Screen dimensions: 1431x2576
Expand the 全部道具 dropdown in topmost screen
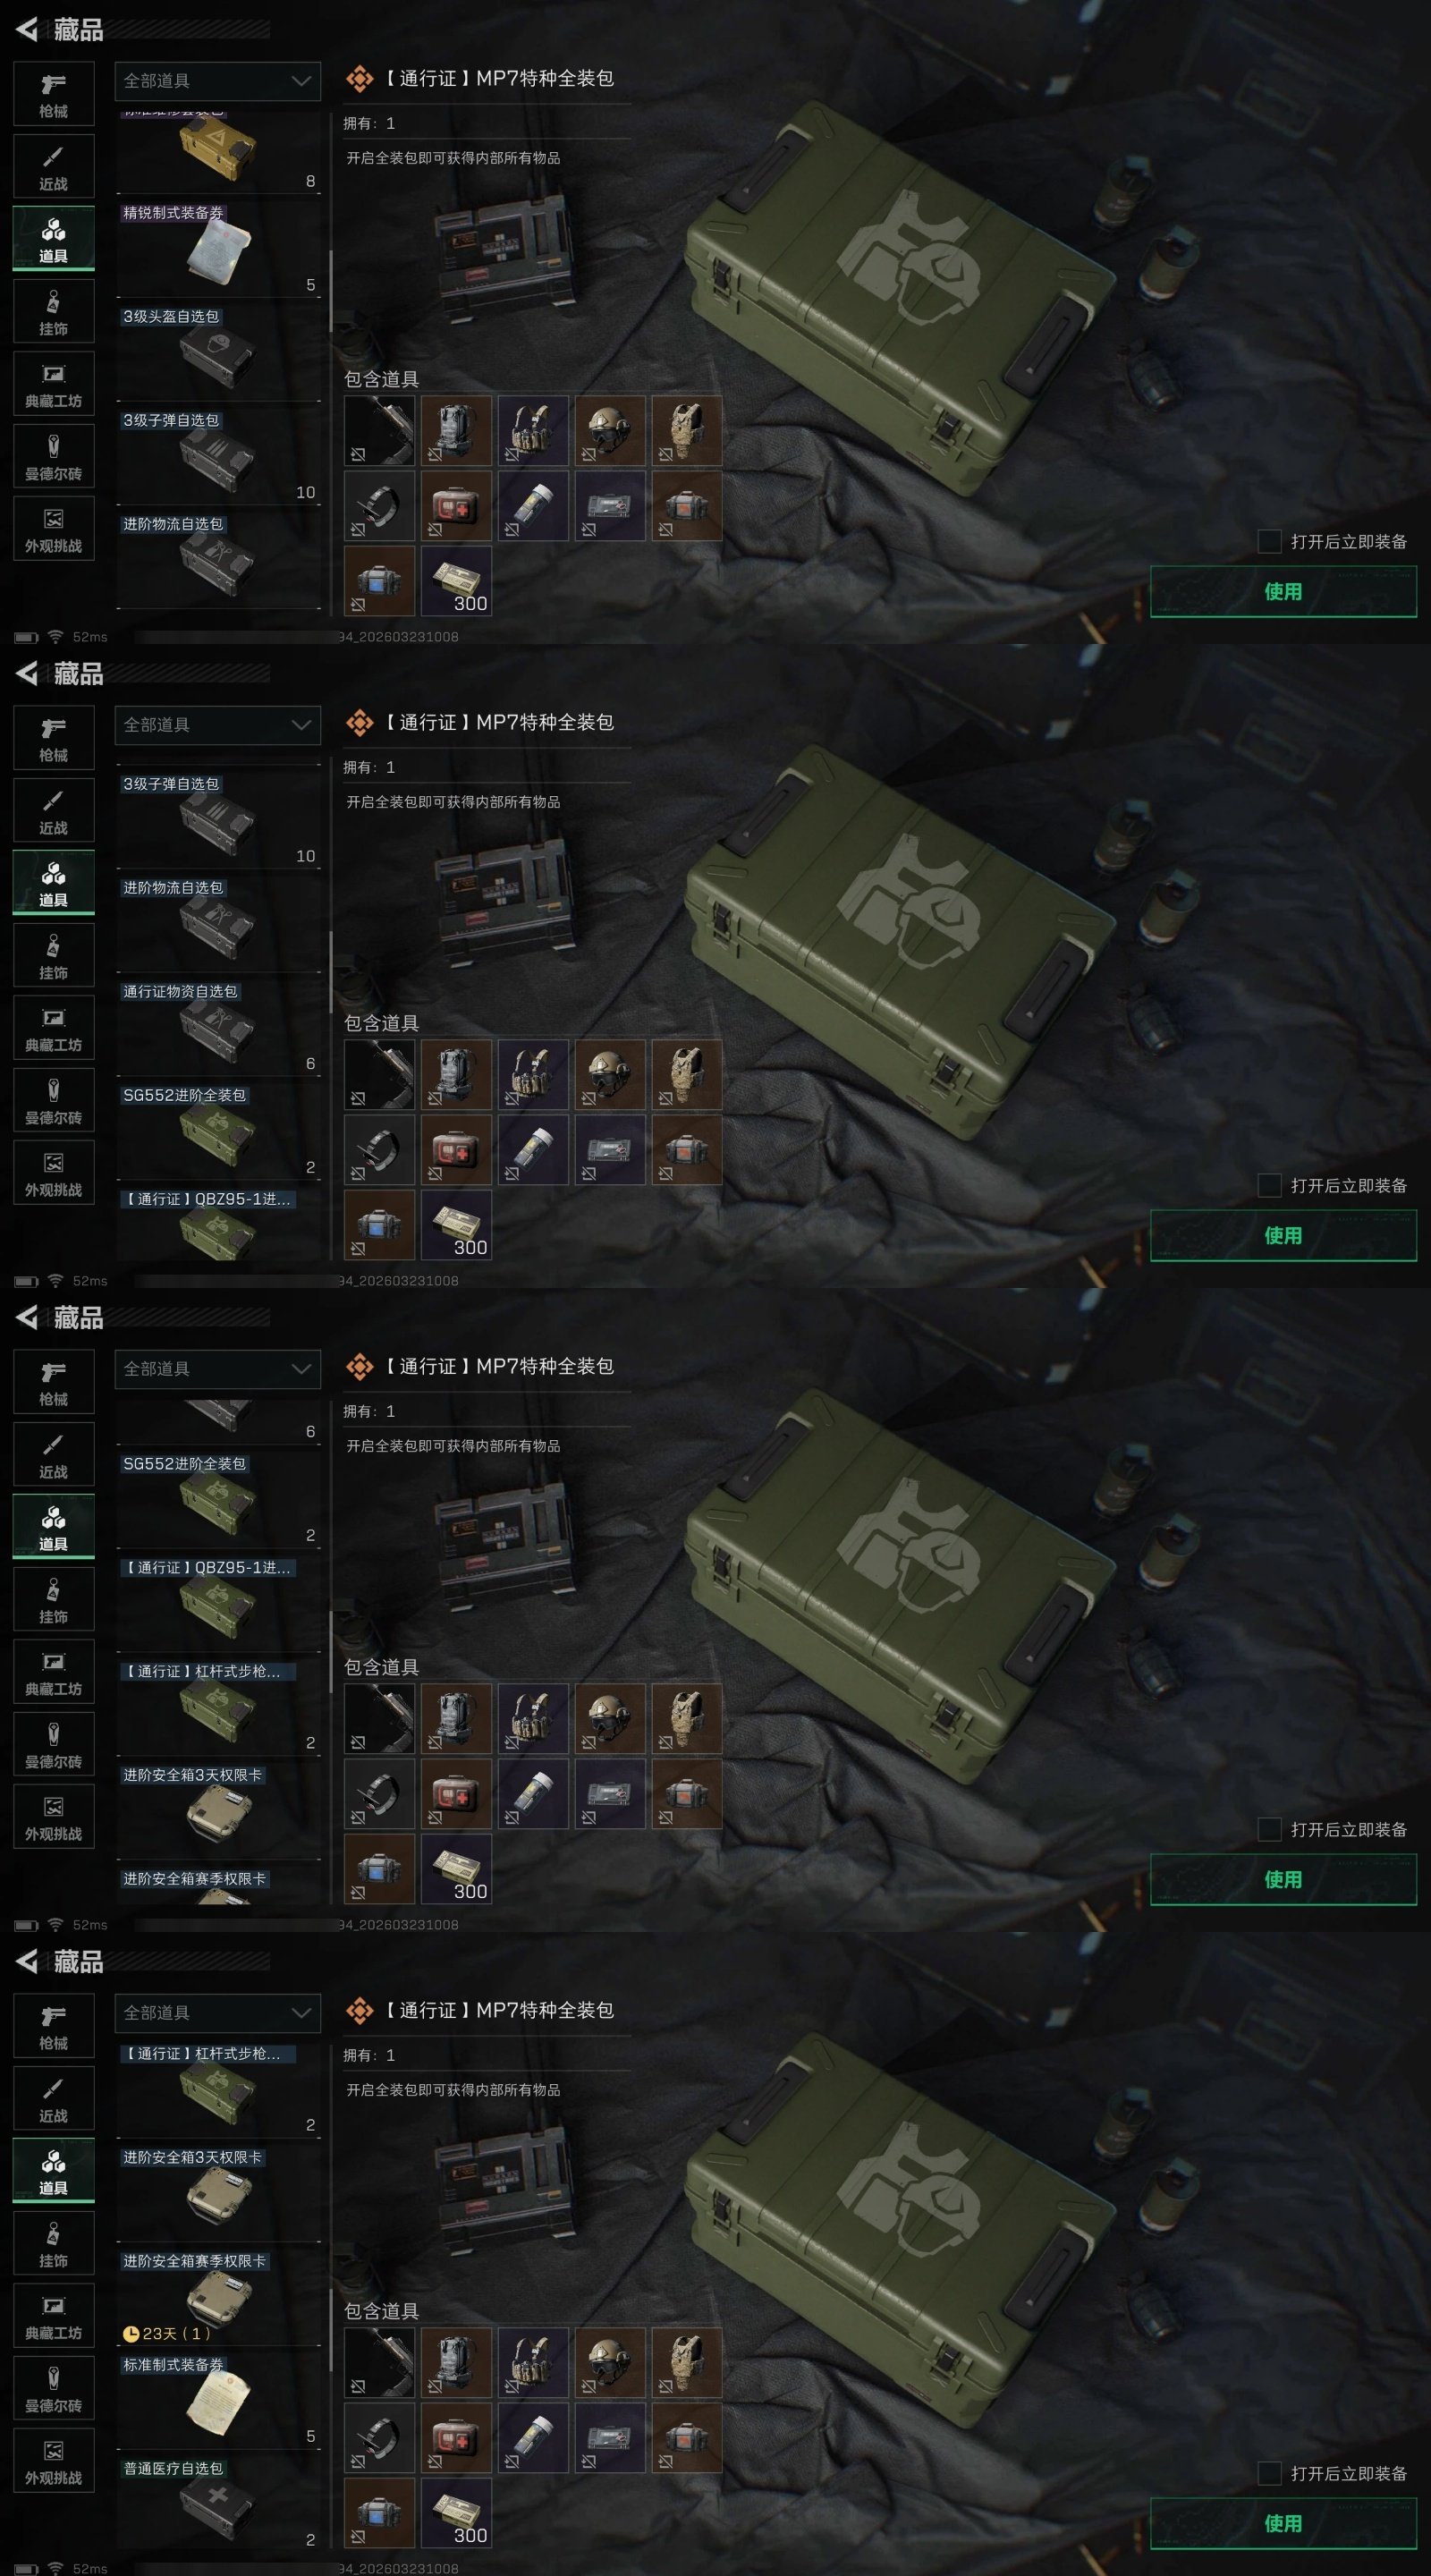[x=218, y=81]
